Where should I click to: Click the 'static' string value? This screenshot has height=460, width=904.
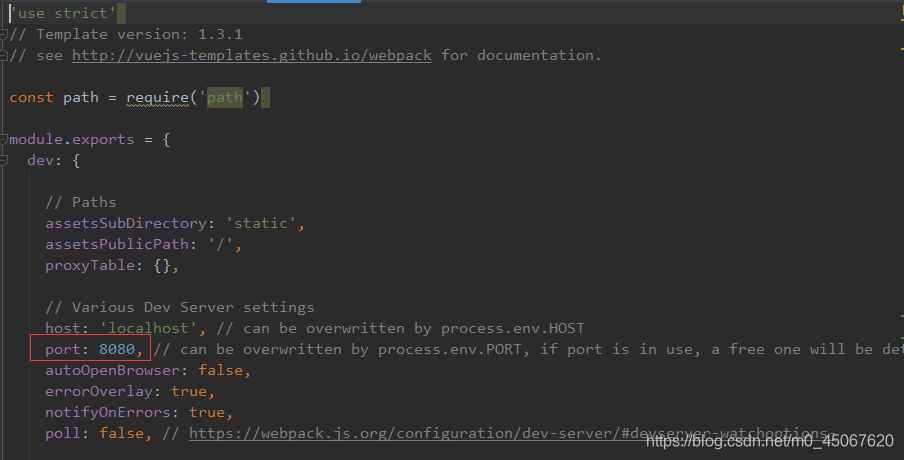click(x=261, y=223)
